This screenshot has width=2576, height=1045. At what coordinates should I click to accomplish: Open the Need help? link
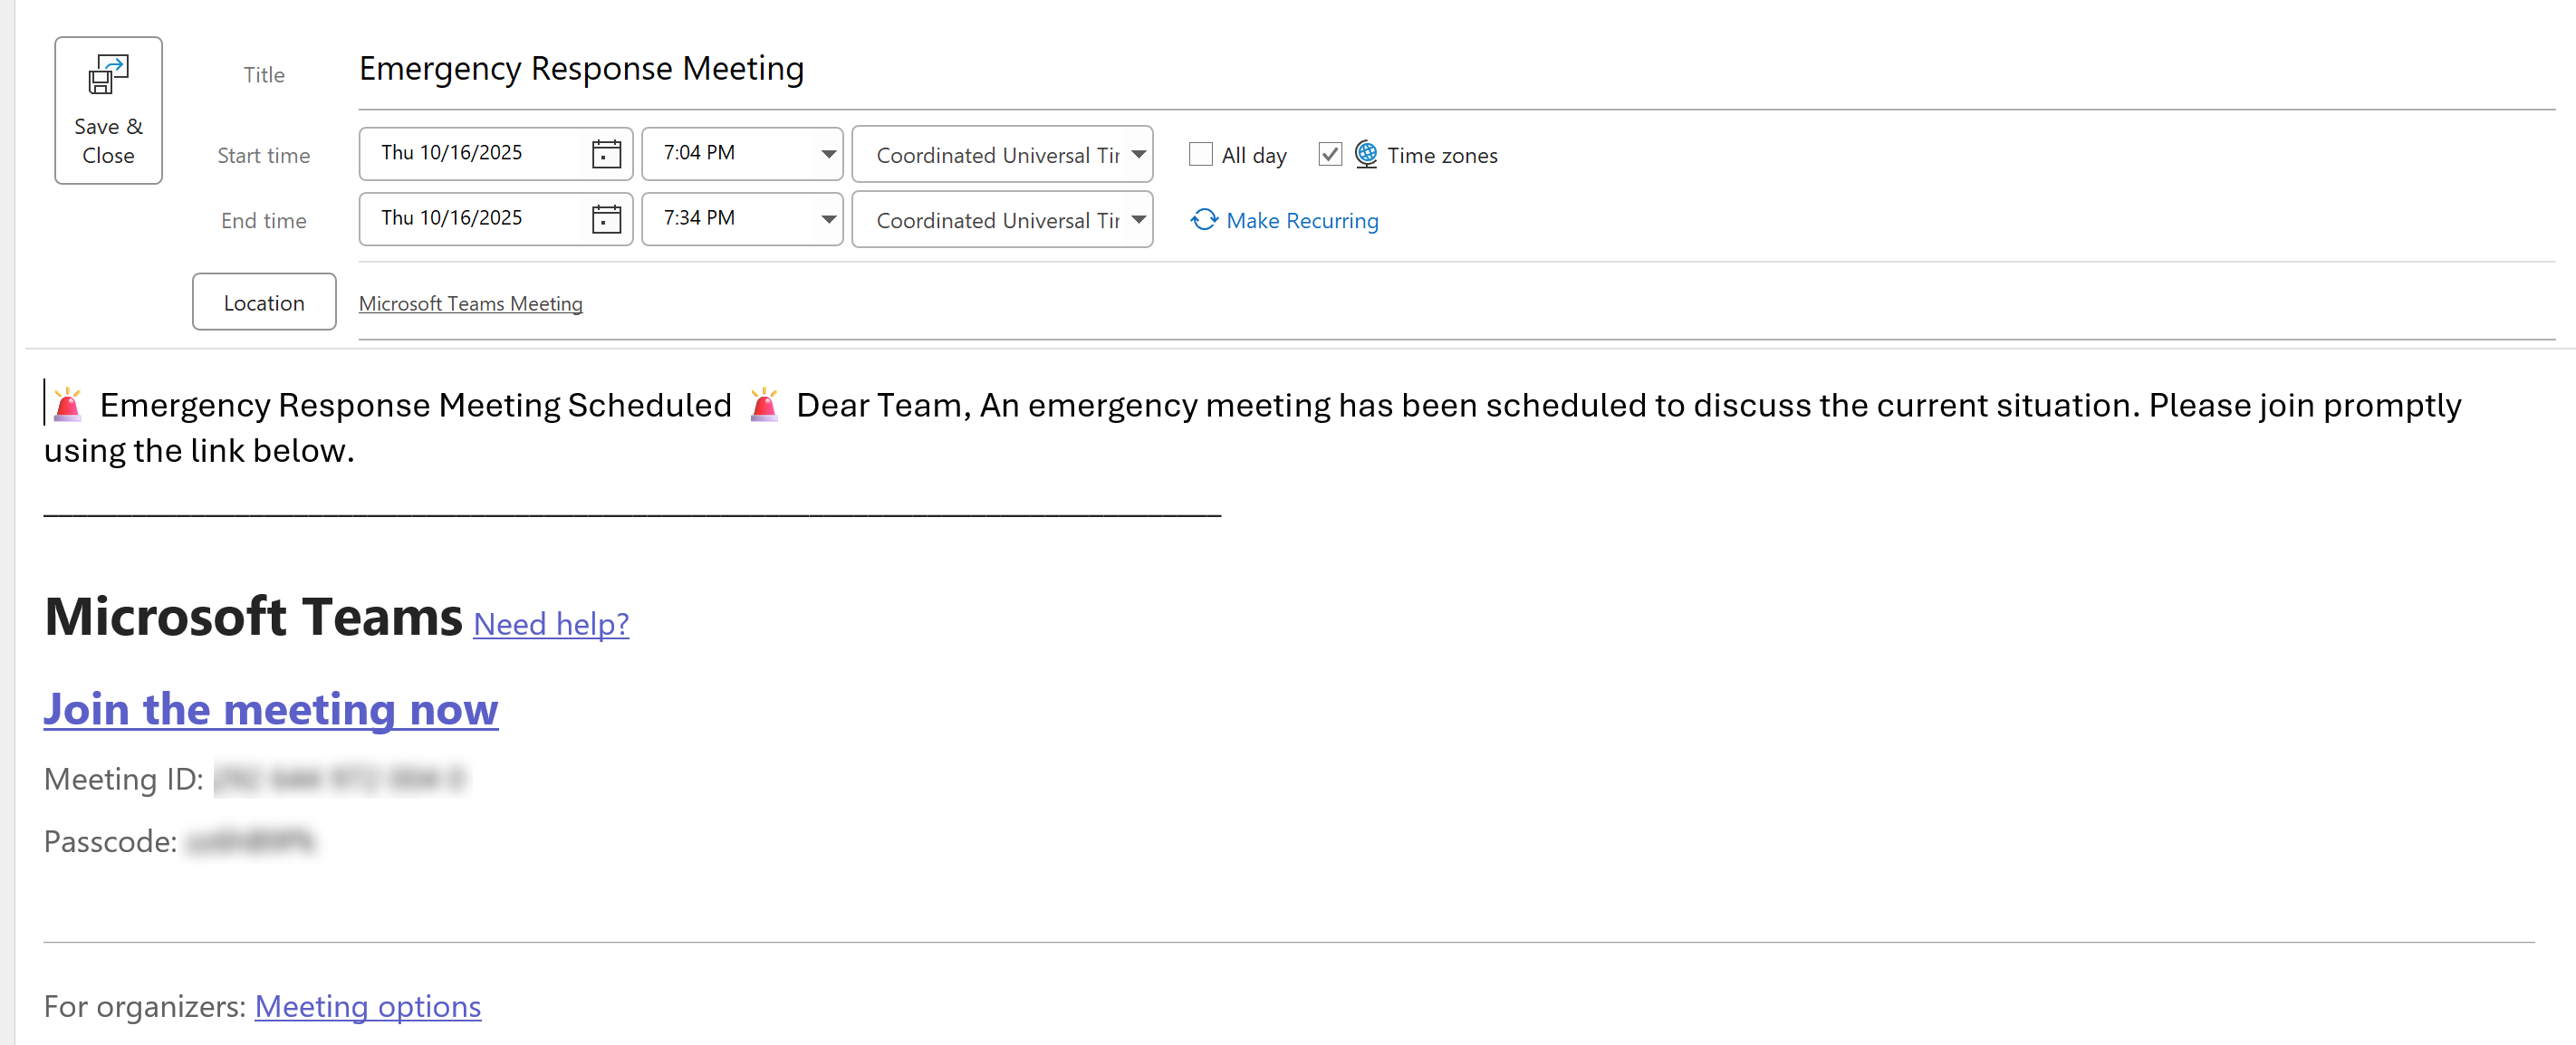(x=551, y=624)
